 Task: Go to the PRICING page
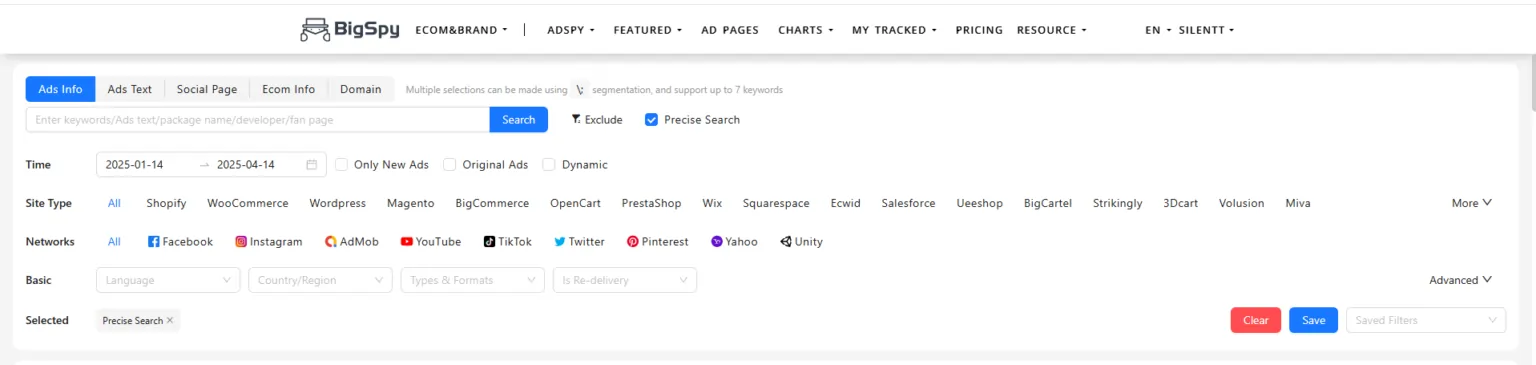click(979, 30)
